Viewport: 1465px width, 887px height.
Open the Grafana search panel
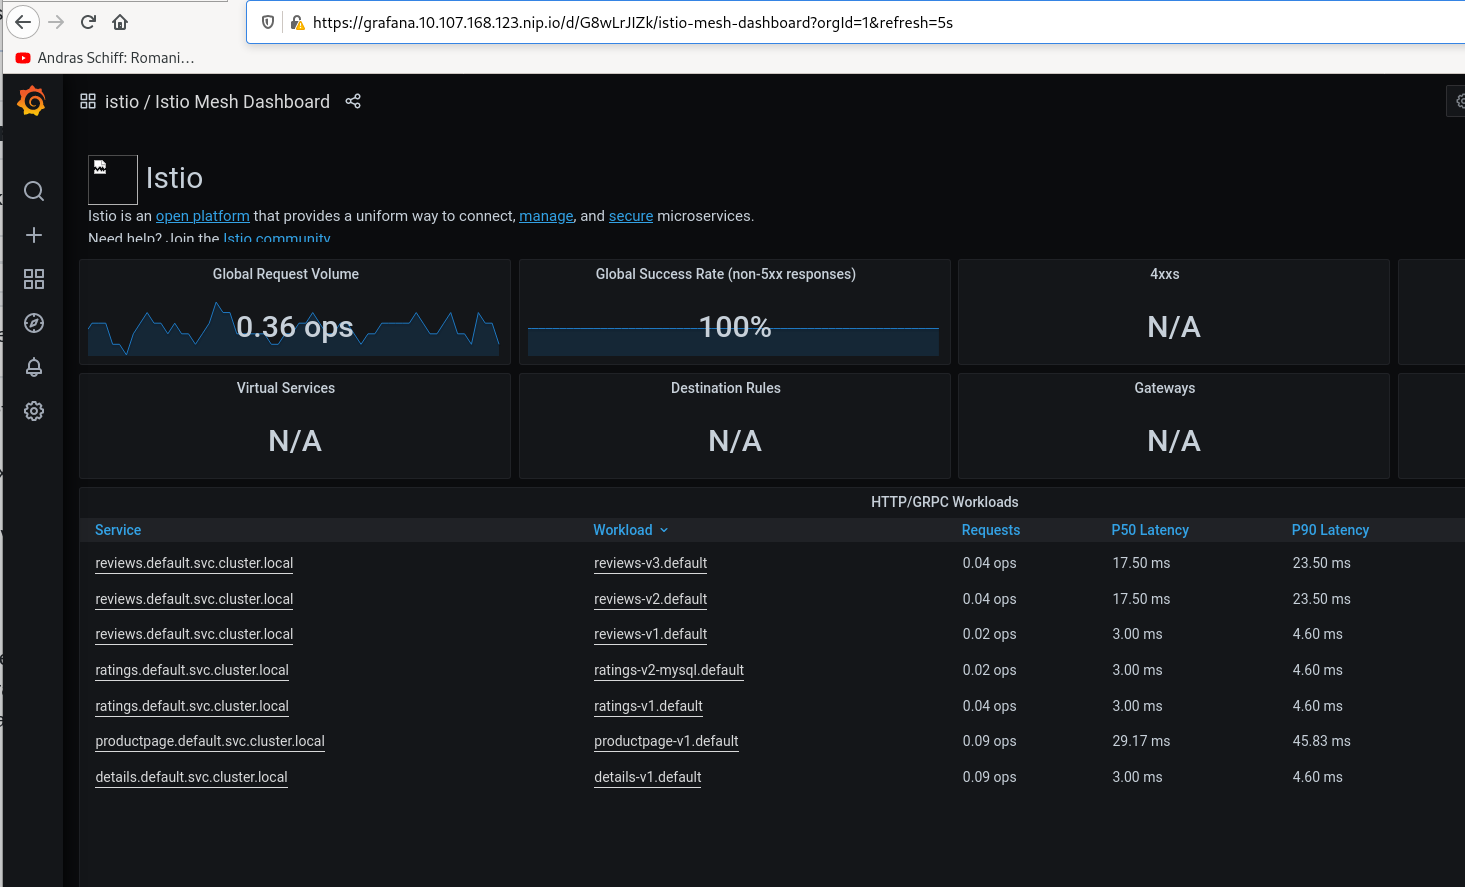pyautogui.click(x=33, y=191)
